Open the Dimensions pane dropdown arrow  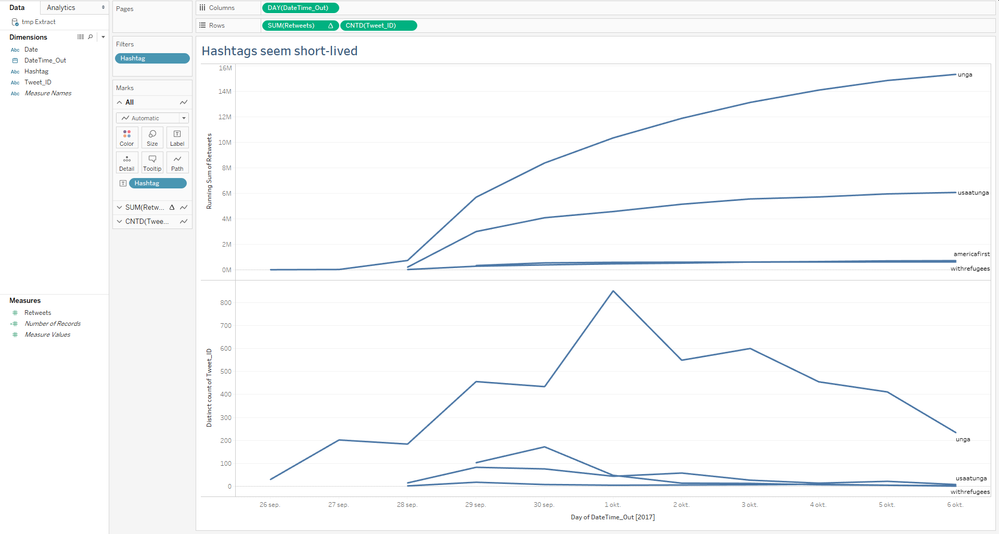[x=103, y=37]
